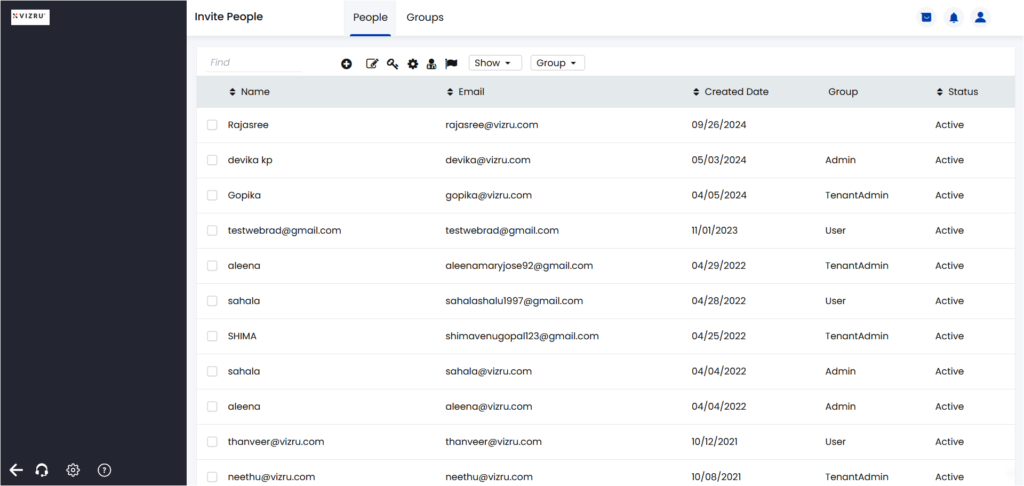Click the back arrow in sidebar
Screen dimensions: 1024x486
(16, 470)
